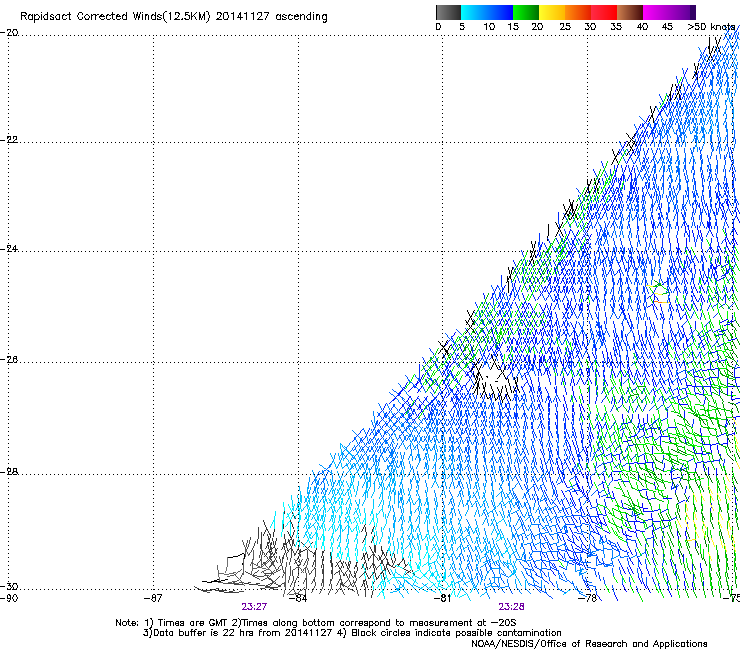Click the '-24' latitude axis label
This screenshot has width=740, height=650.
coord(9,248)
